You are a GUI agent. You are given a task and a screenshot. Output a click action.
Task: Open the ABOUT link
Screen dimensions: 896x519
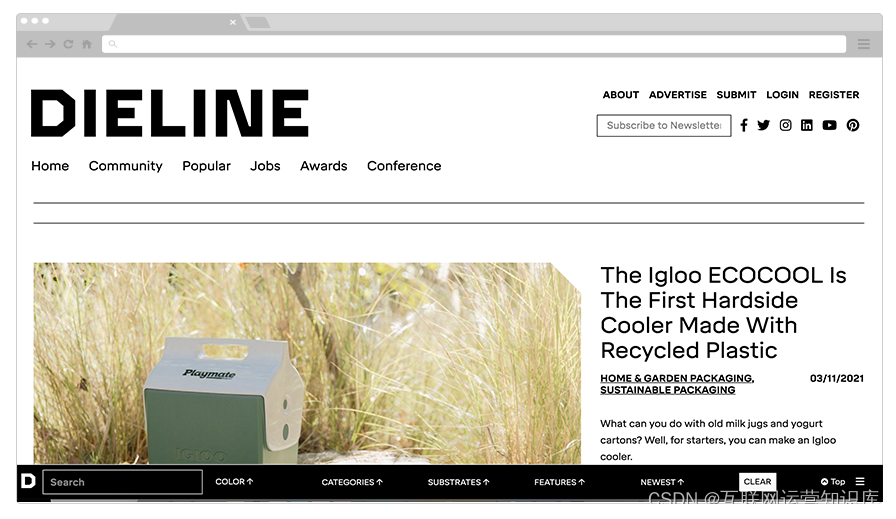click(x=621, y=95)
